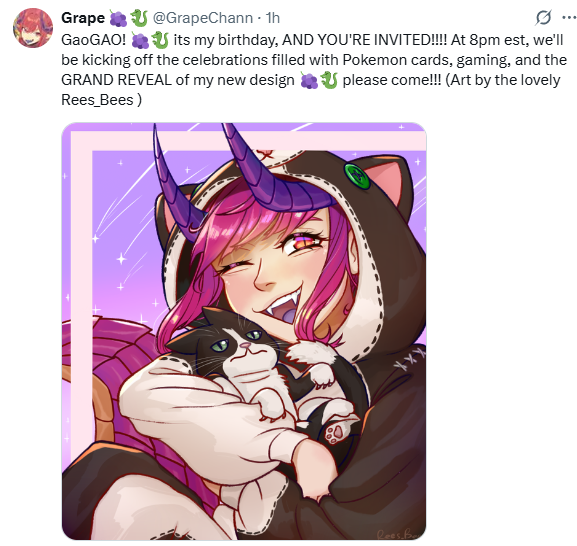Image resolution: width=577 pixels, height=546 pixels.
Task: Click the grape emoji after 'new design'
Action: coord(309,80)
